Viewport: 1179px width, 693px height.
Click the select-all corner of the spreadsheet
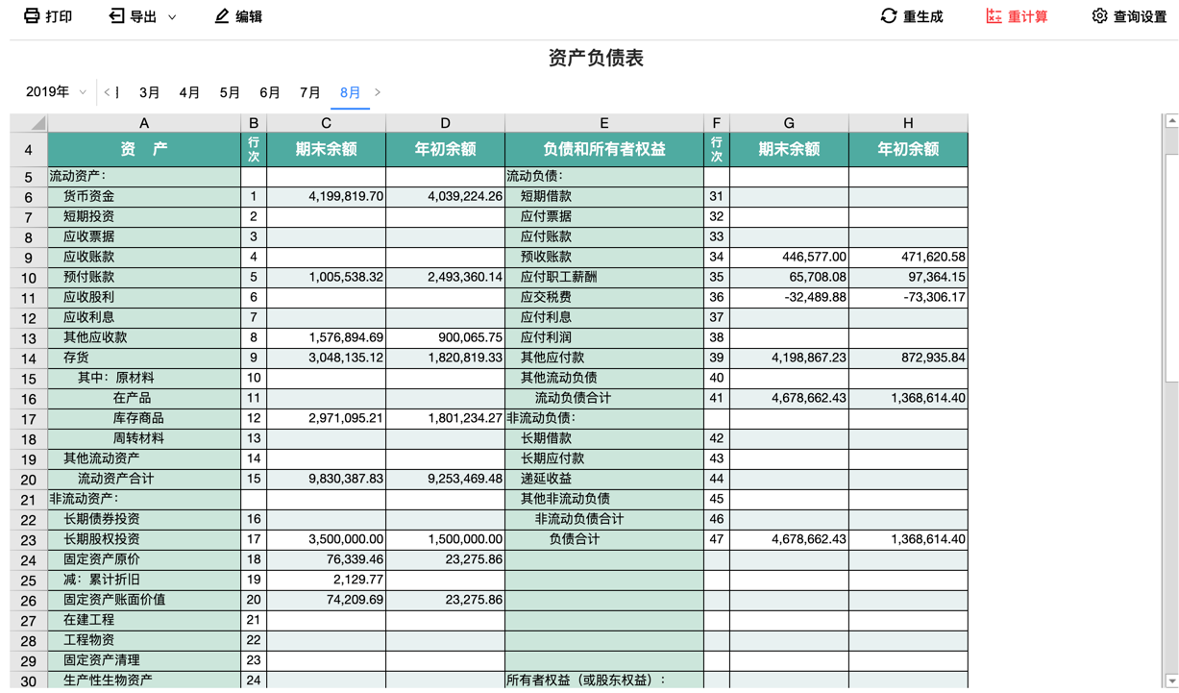(29, 123)
